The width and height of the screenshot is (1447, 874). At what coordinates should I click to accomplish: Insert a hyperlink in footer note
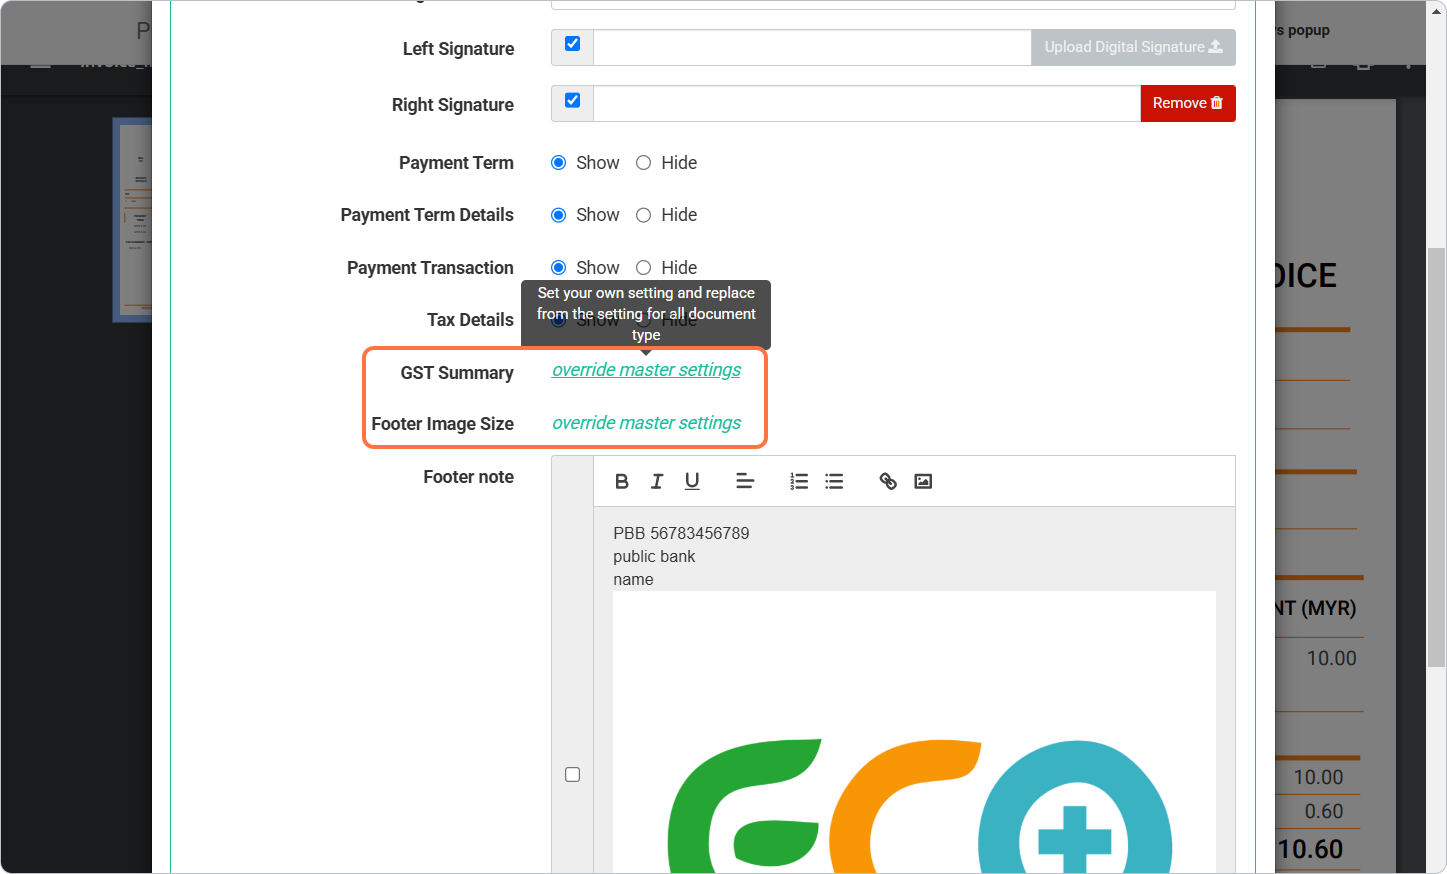coord(888,481)
